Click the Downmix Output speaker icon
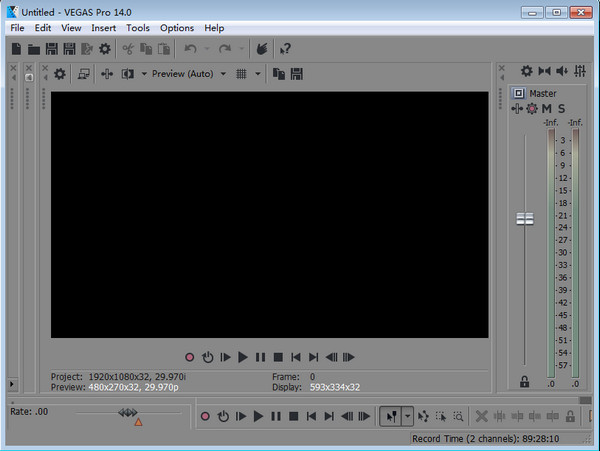This screenshot has height=451, width=600. [545, 71]
